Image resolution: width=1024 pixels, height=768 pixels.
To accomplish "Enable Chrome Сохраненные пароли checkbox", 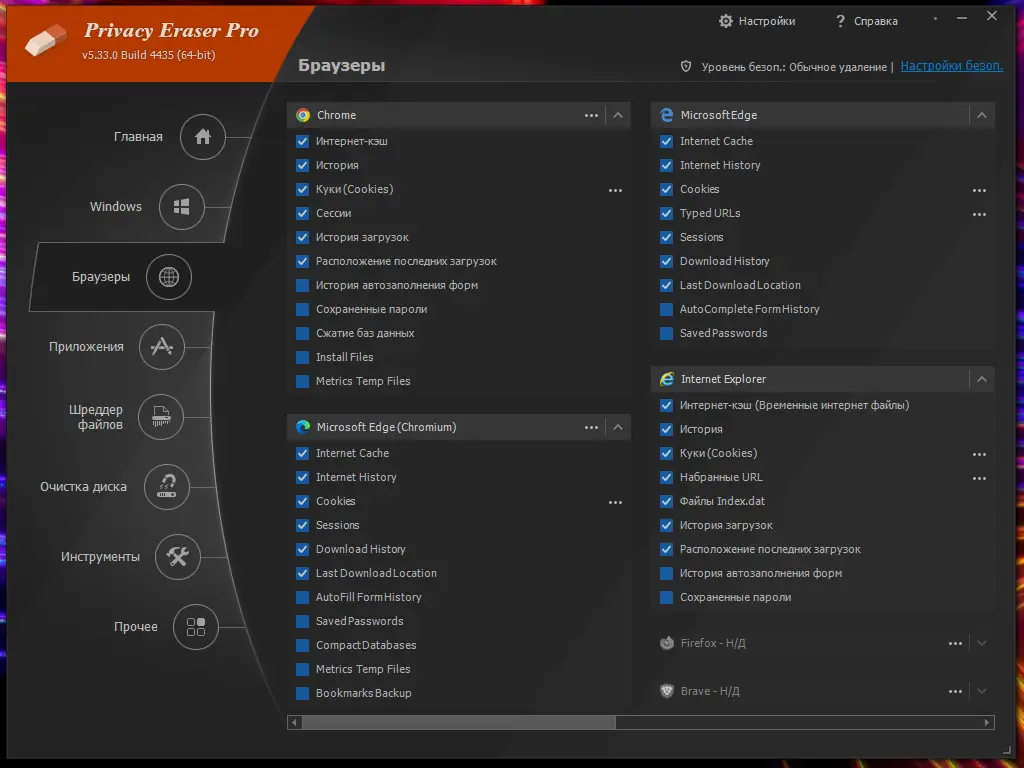I will point(303,309).
